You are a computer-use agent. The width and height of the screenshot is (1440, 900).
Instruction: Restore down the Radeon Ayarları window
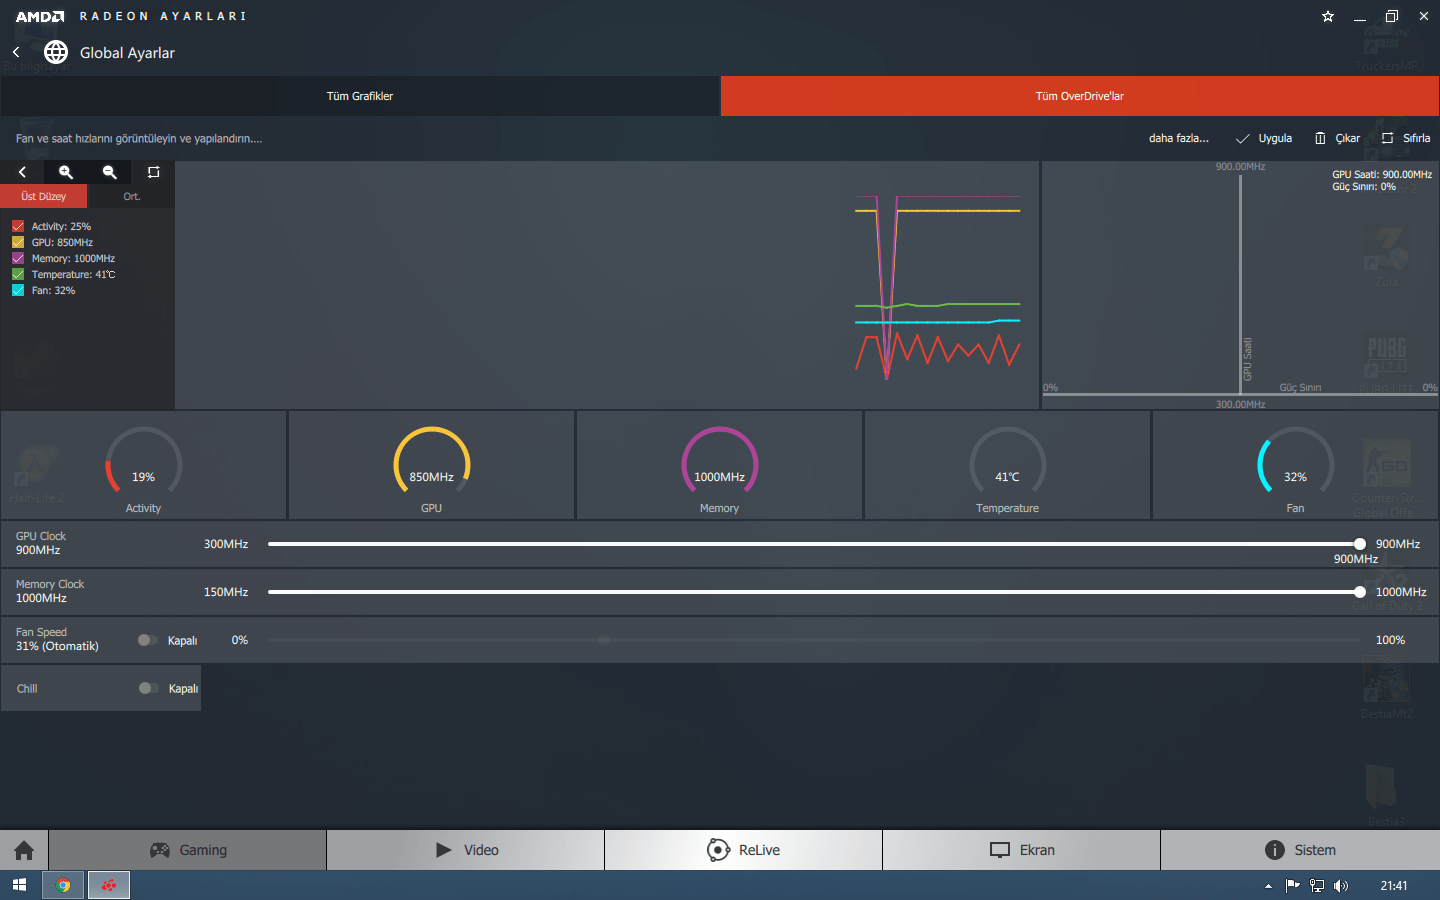coord(1392,17)
